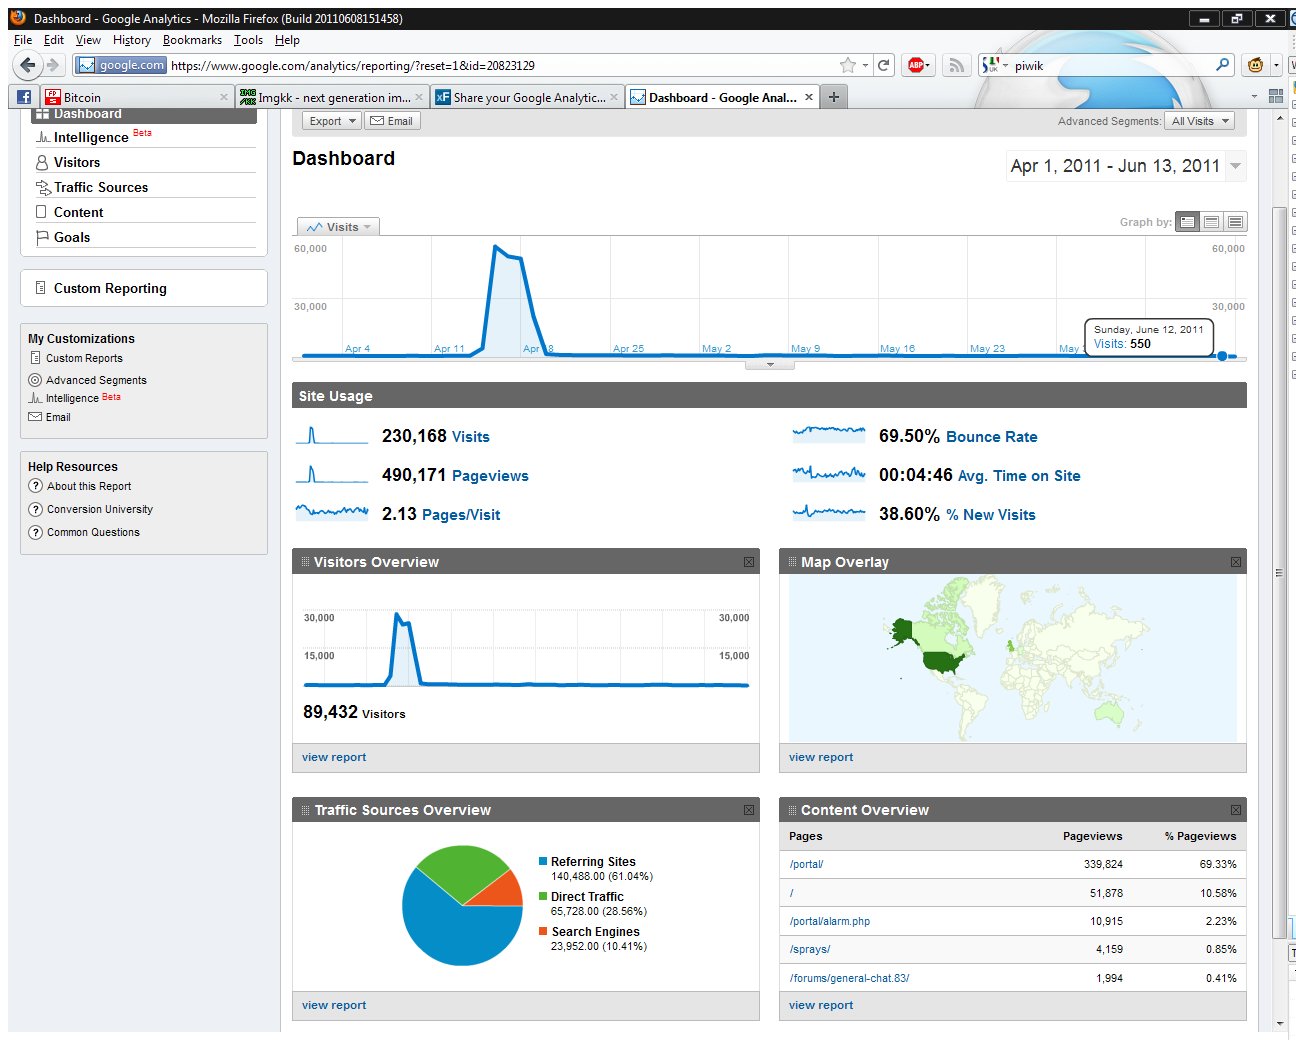
Task: Click the Bounce Rate link
Action: point(991,437)
